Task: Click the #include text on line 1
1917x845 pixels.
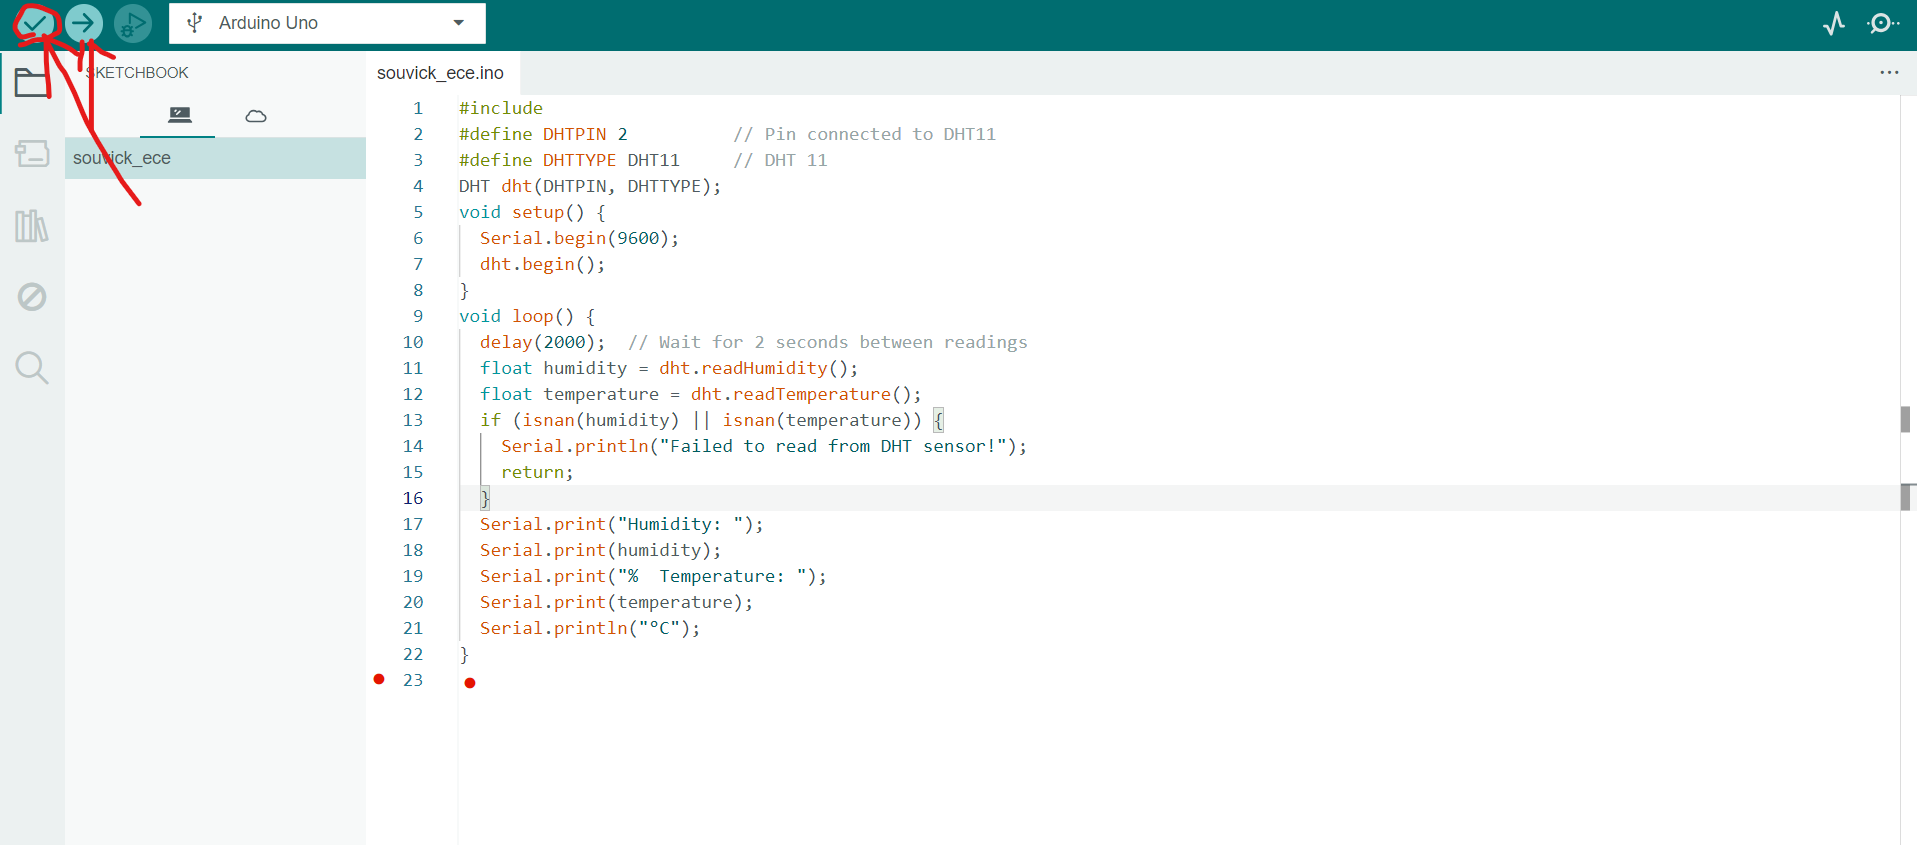Action: click(501, 108)
